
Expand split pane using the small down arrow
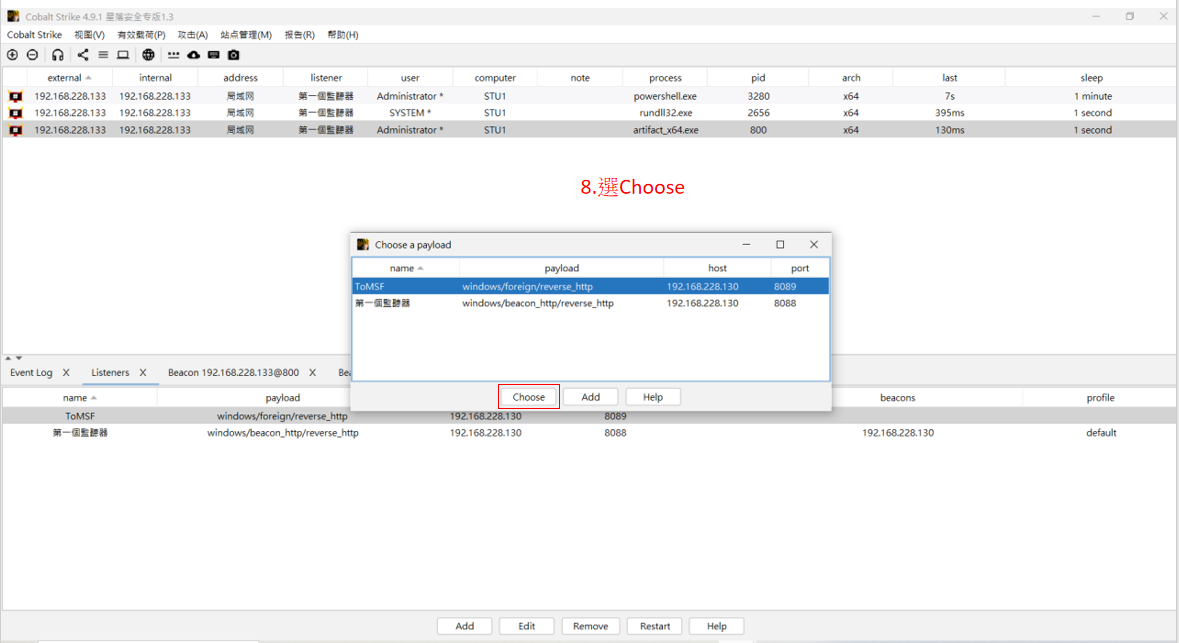point(19,358)
